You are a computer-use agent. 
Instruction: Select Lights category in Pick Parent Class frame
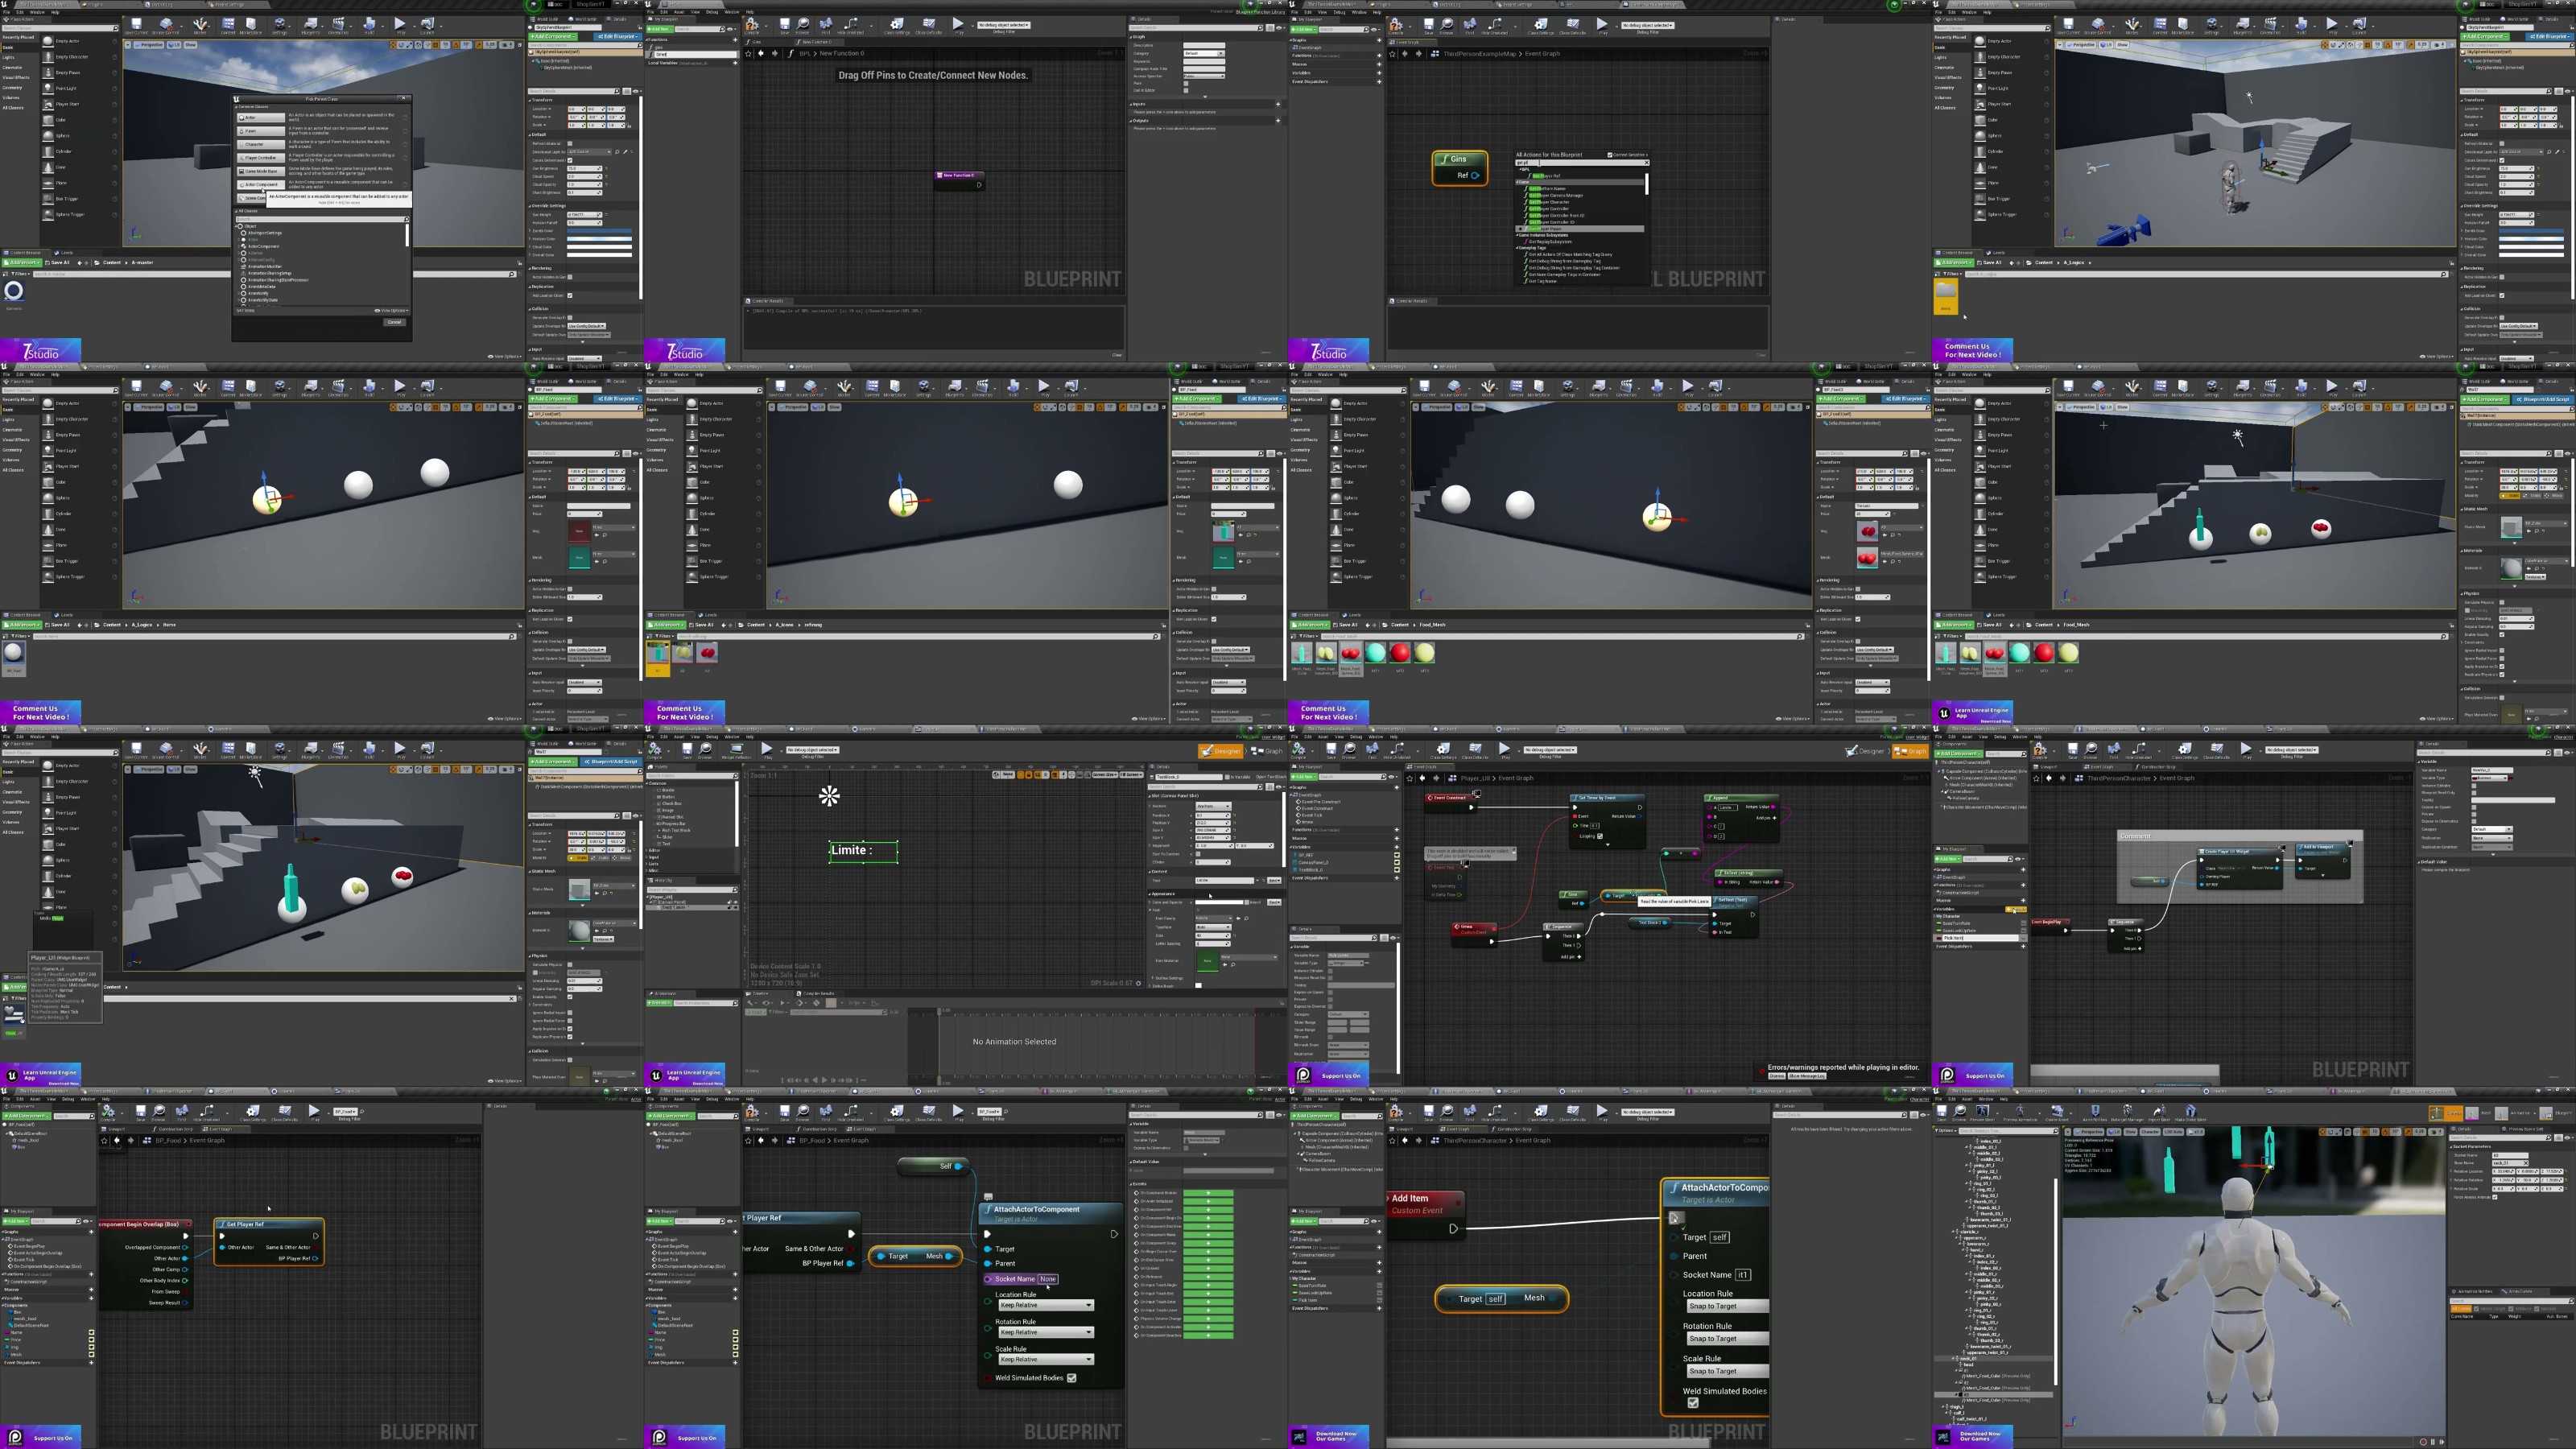coord(9,57)
